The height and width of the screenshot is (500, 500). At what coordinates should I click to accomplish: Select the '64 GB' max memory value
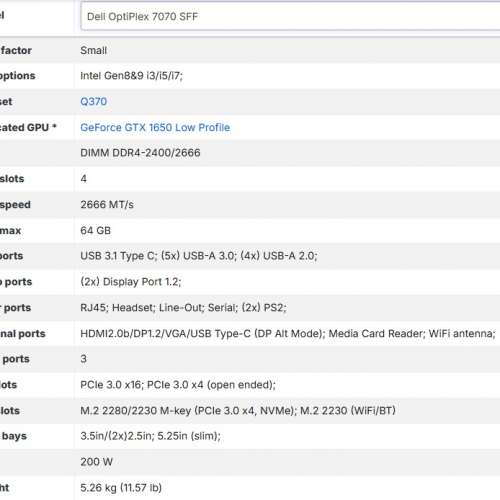tap(95, 230)
